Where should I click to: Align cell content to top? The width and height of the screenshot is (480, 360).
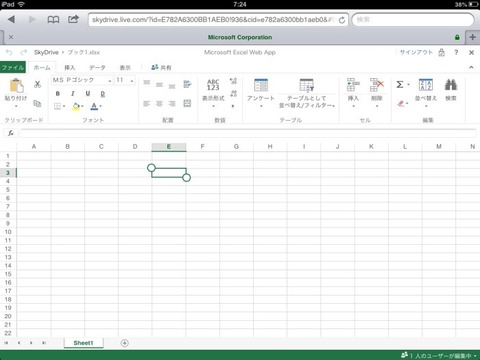[x=147, y=82]
